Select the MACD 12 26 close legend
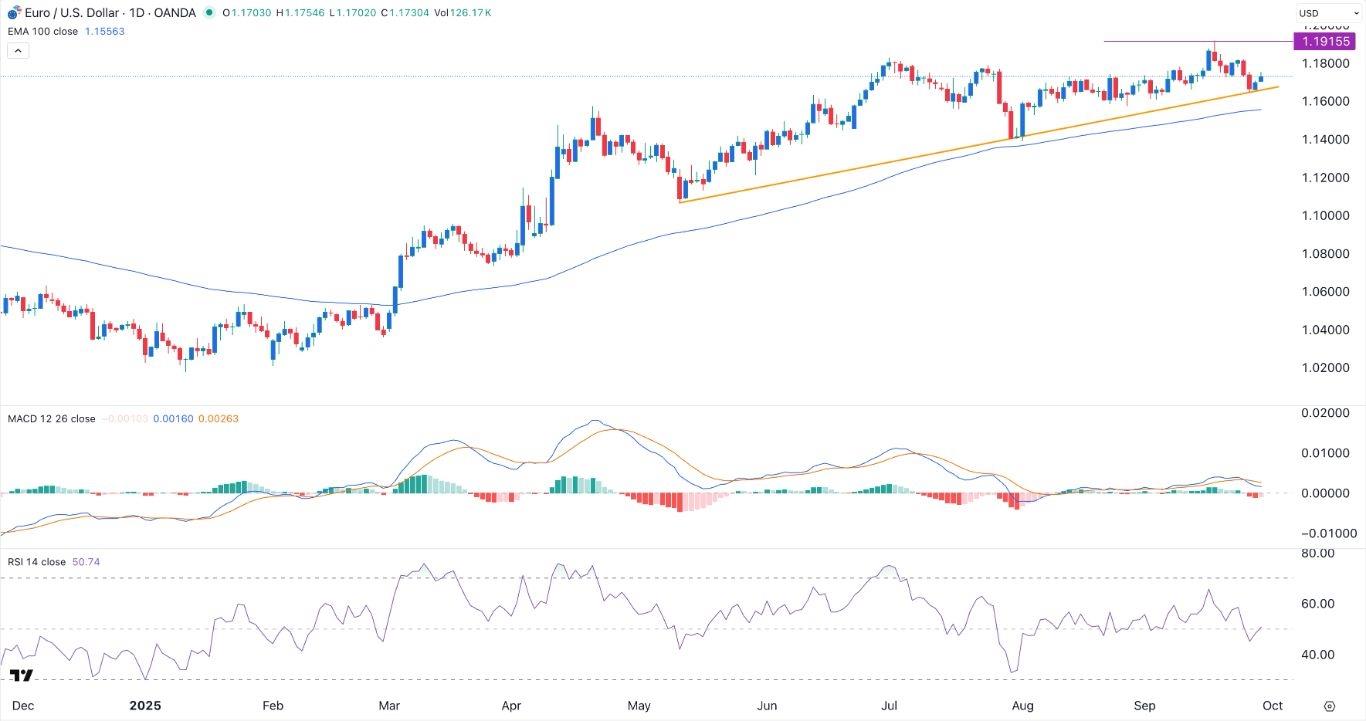Image resolution: width=1366 pixels, height=721 pixels. (51, 419)
